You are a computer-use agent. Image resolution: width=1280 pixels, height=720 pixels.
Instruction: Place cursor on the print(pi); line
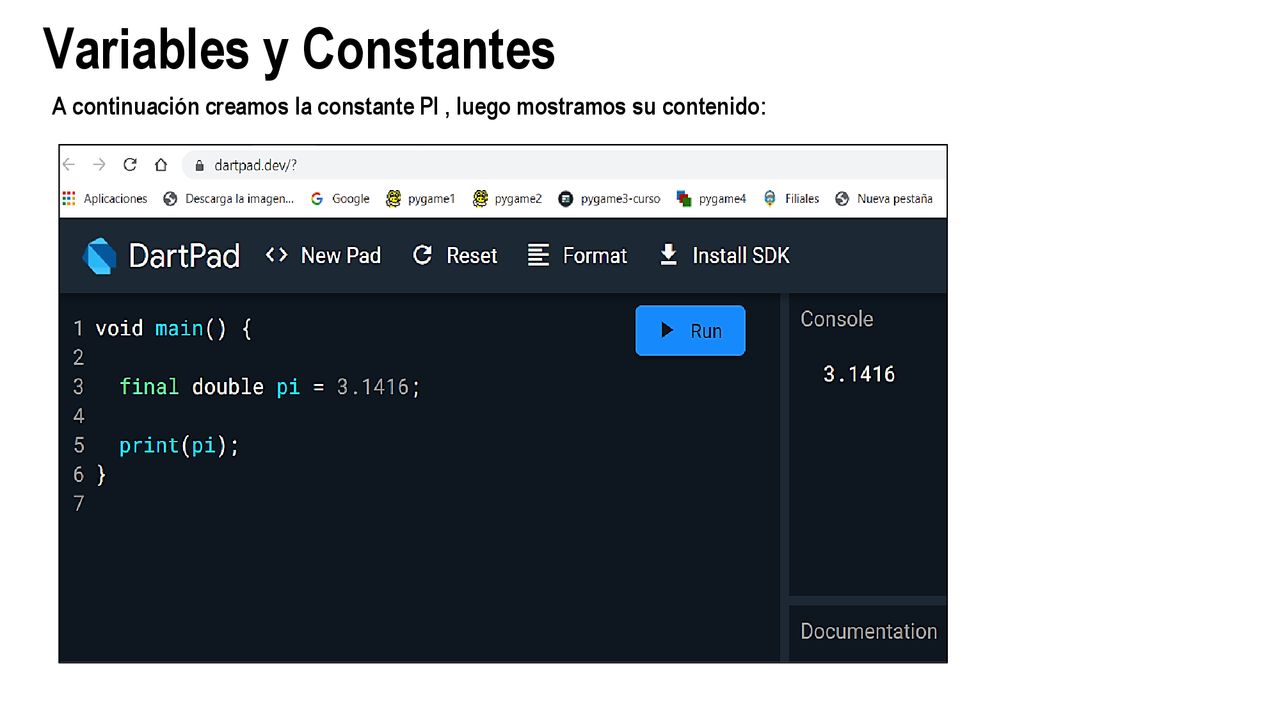179,445
